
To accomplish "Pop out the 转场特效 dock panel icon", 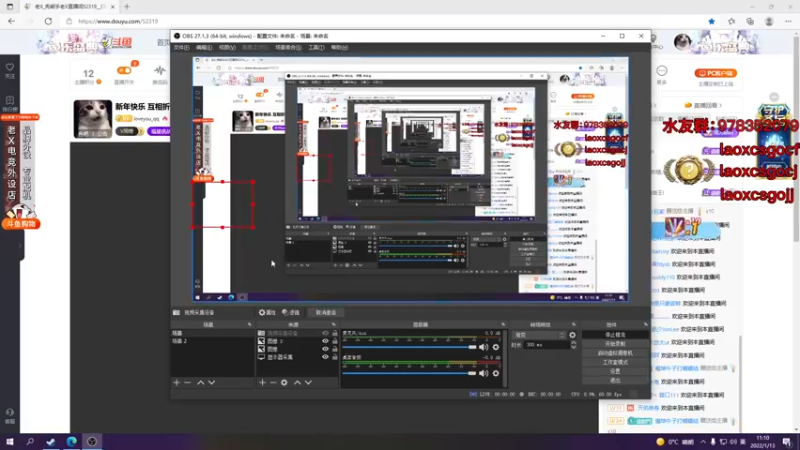I will [x=573, y=324].
